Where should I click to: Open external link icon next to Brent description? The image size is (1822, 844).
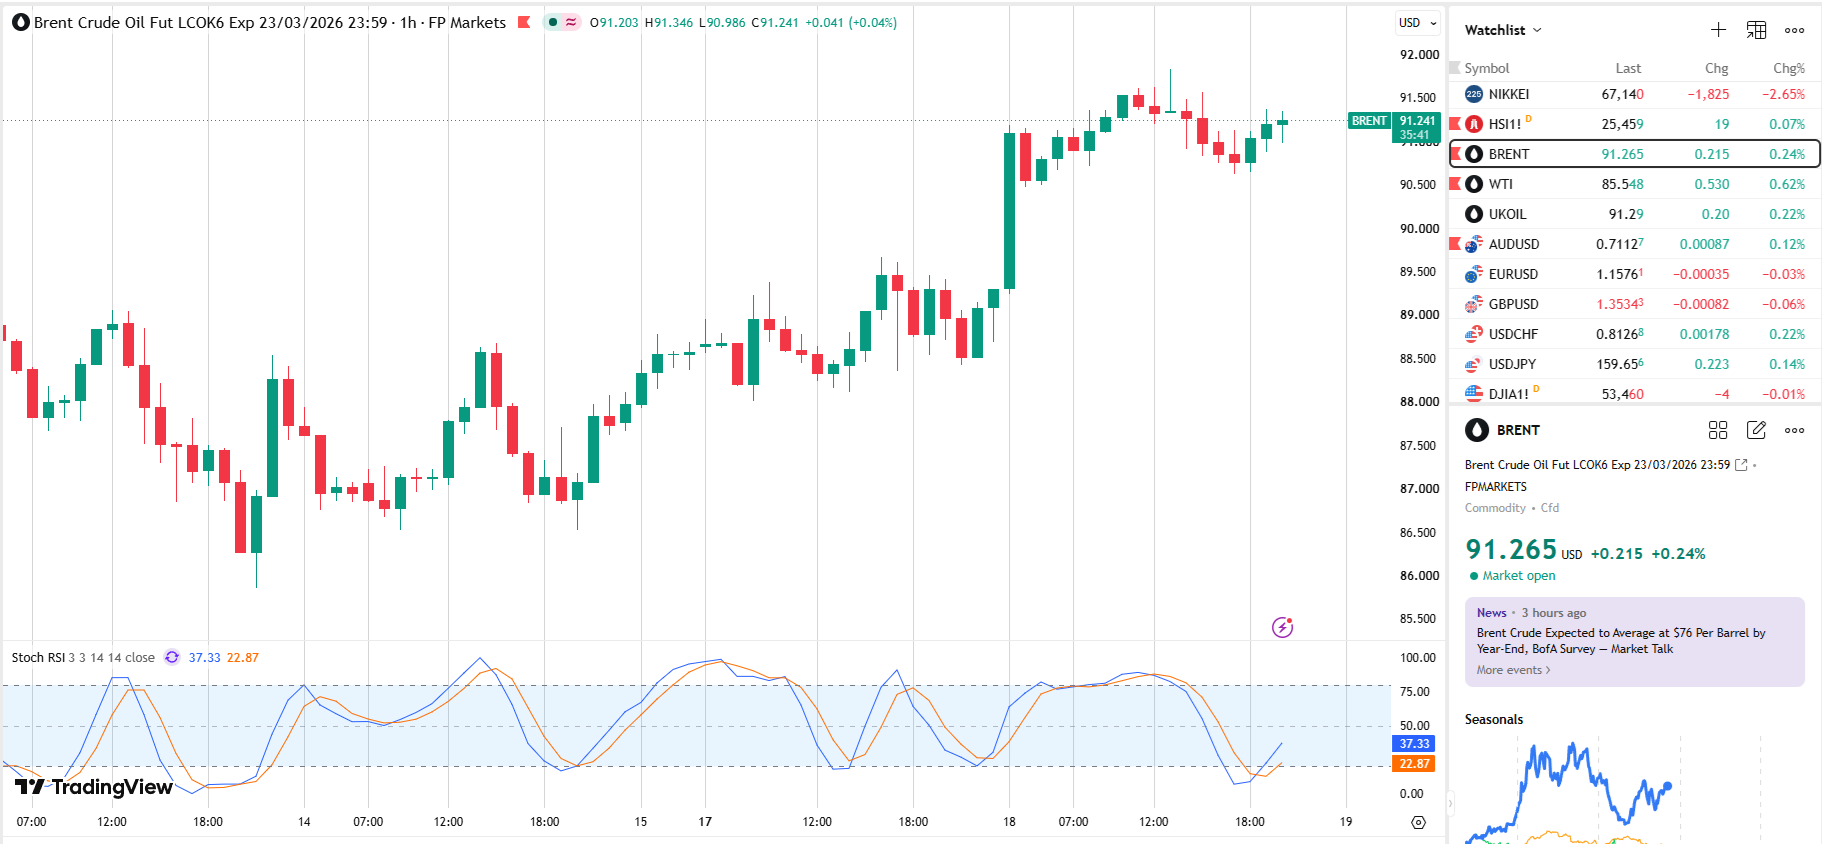tap(1741, 465)
